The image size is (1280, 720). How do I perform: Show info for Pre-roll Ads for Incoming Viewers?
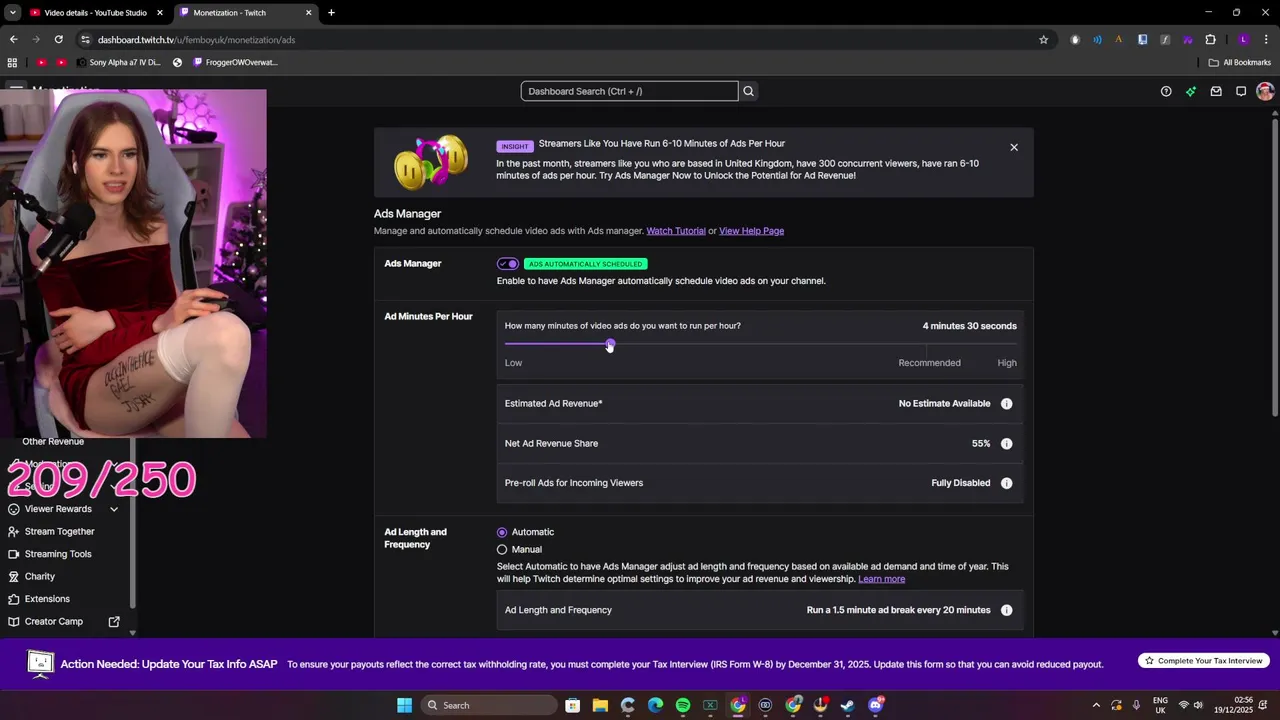tap(1007, 483)
